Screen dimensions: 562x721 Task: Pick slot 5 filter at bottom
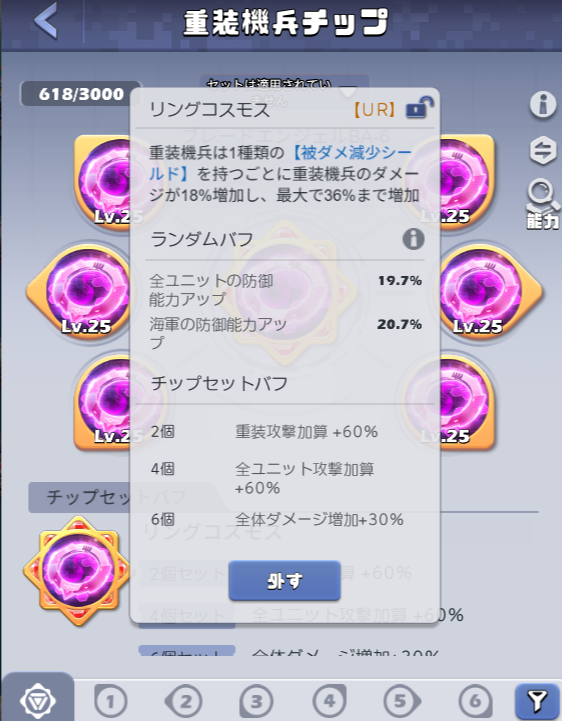(402, 702)
